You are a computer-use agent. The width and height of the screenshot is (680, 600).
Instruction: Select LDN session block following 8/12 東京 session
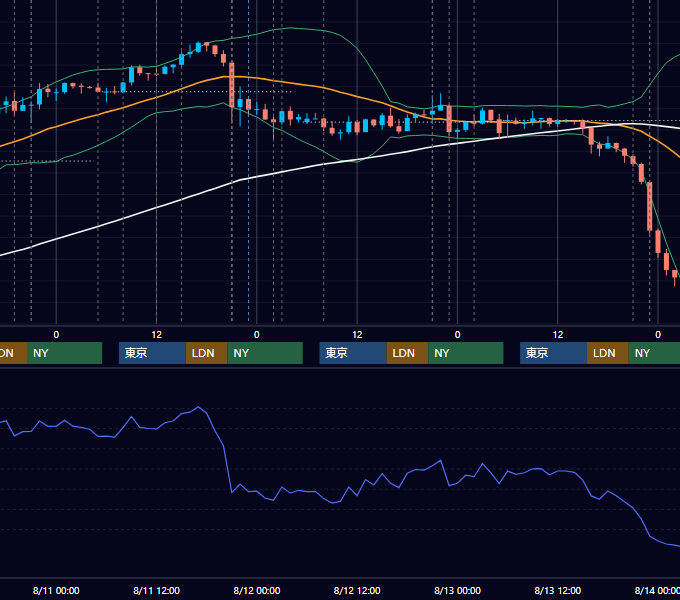point(407,353)
